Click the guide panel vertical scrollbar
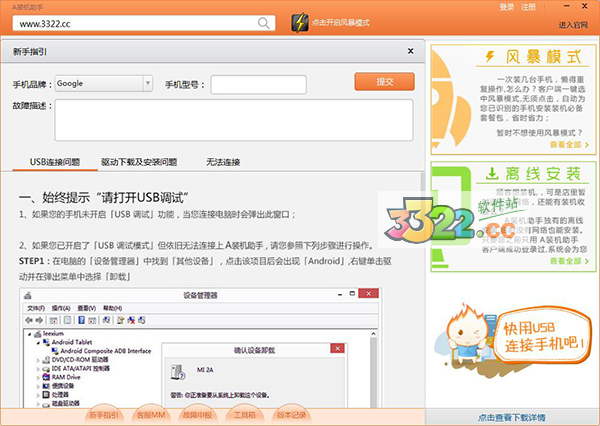The width and height of the screenshot is (600, 426). tap(422, 290)
